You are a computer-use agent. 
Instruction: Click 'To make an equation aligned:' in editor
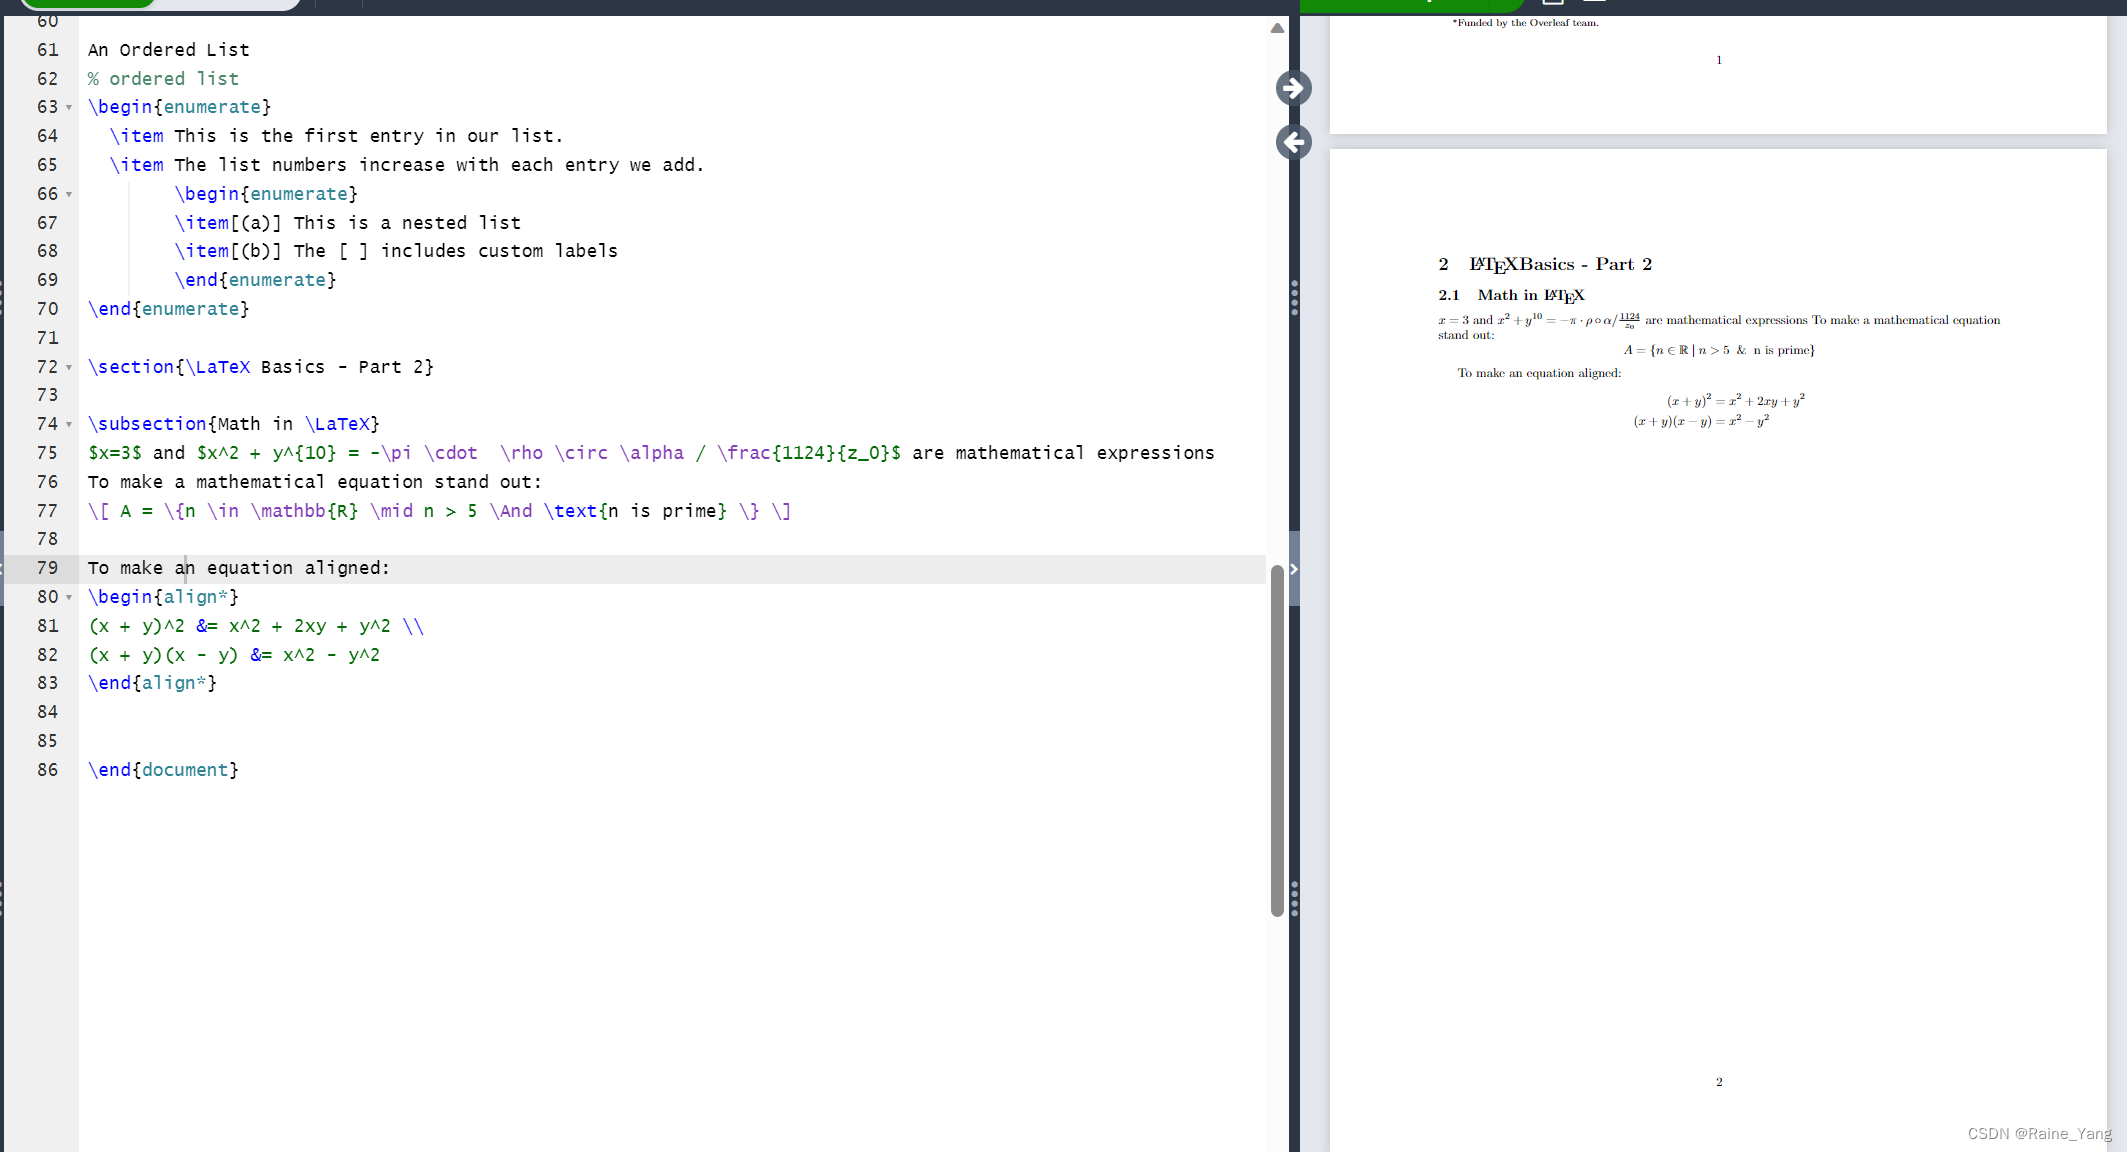coord(238,568)
